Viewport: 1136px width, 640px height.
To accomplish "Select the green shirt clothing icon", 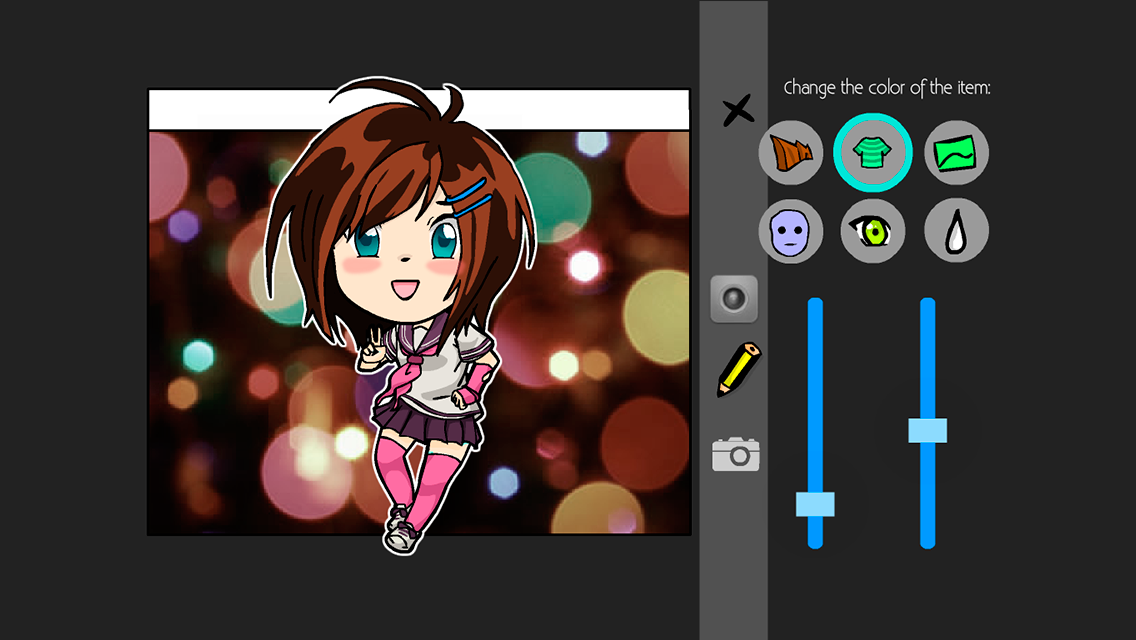I will point(872,153).
